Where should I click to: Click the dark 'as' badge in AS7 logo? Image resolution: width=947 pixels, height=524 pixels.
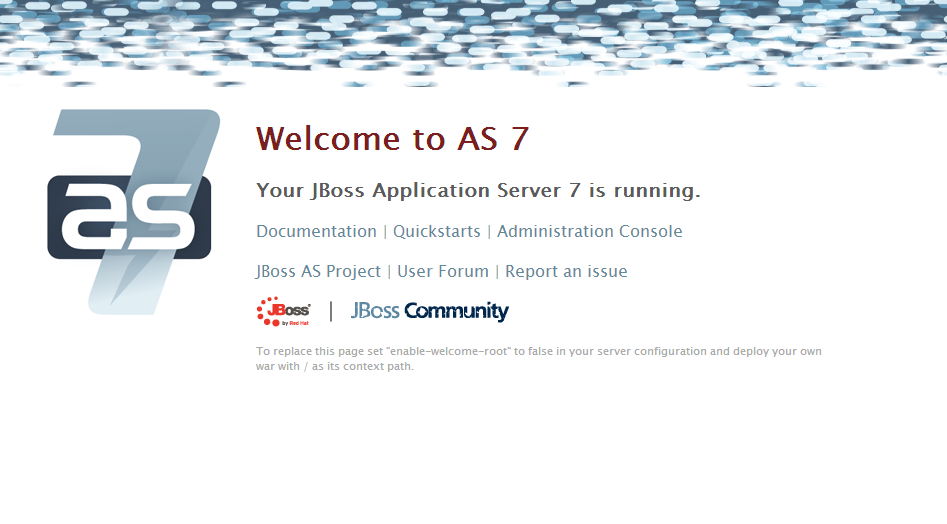(129, 217)
